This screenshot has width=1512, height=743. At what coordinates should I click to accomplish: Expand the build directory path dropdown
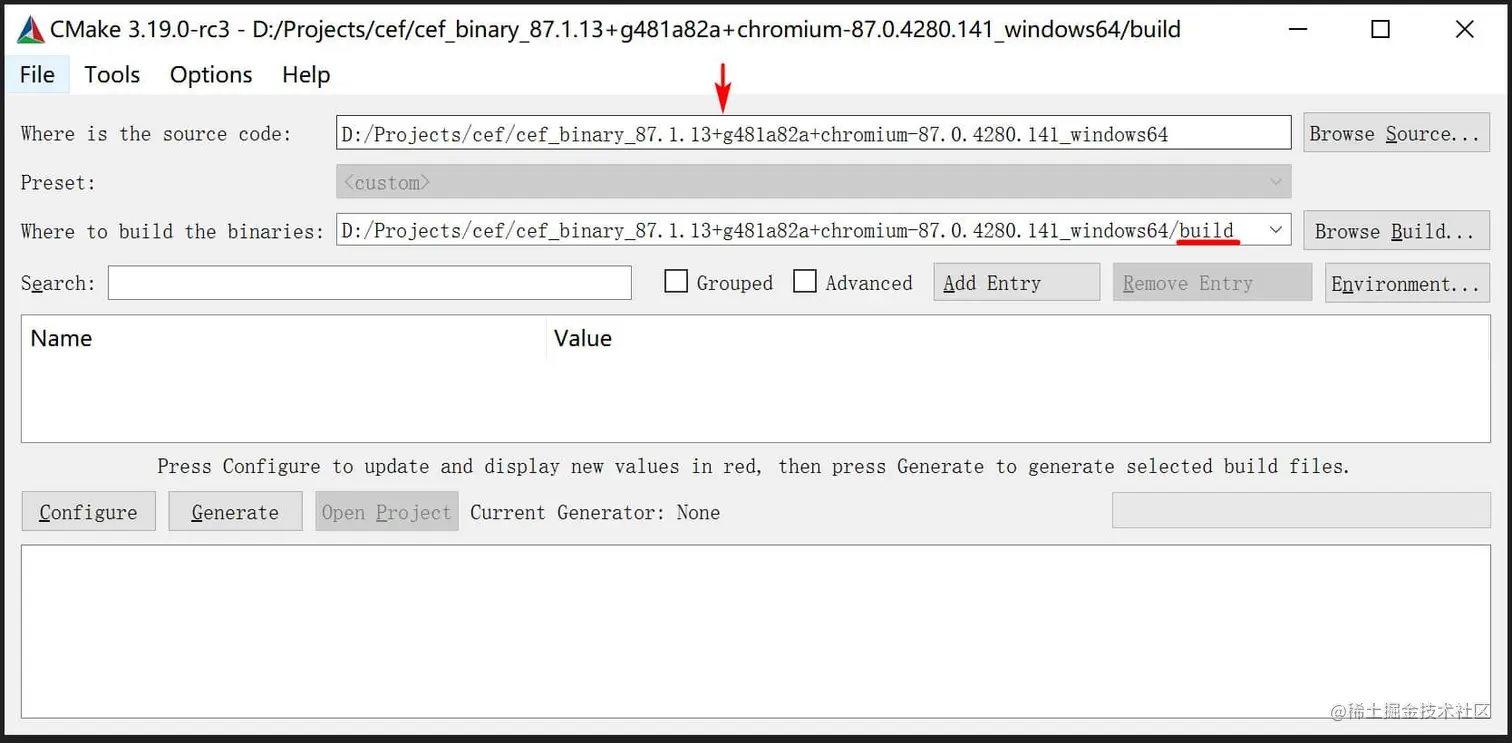tap(1277, 230)
